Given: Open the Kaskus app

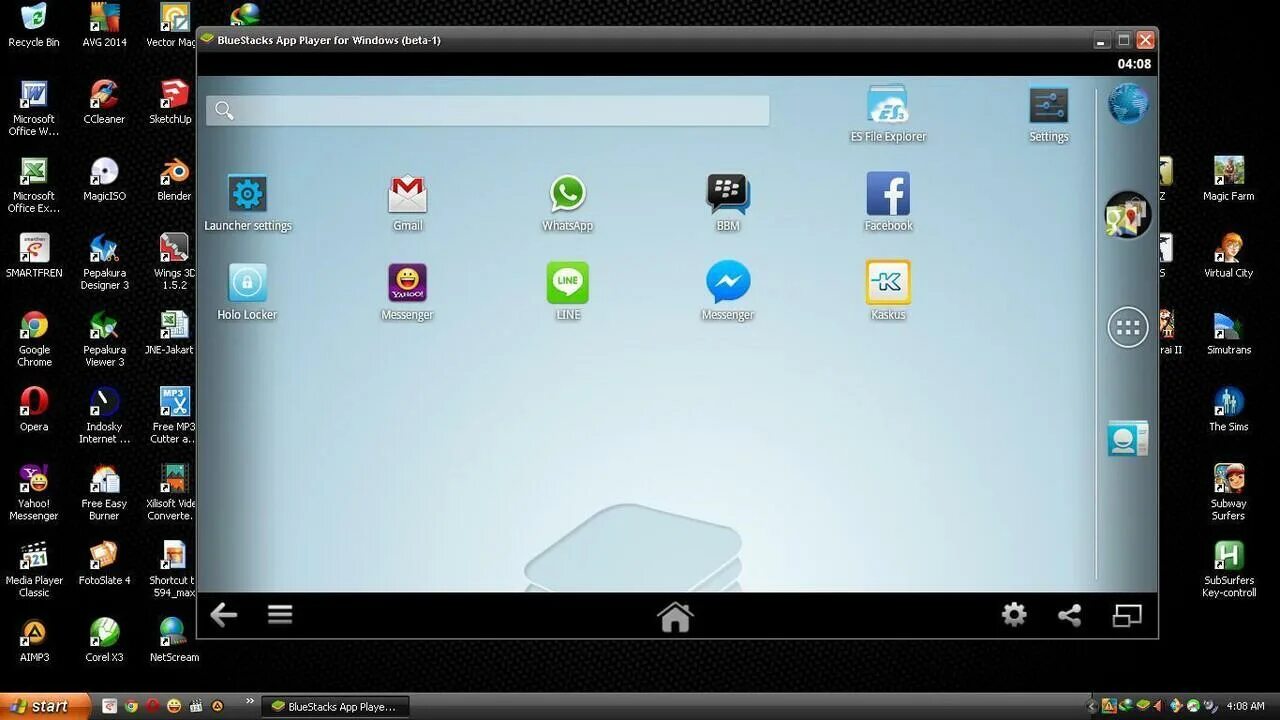Looking at the screenshot, I should (888, 282).
